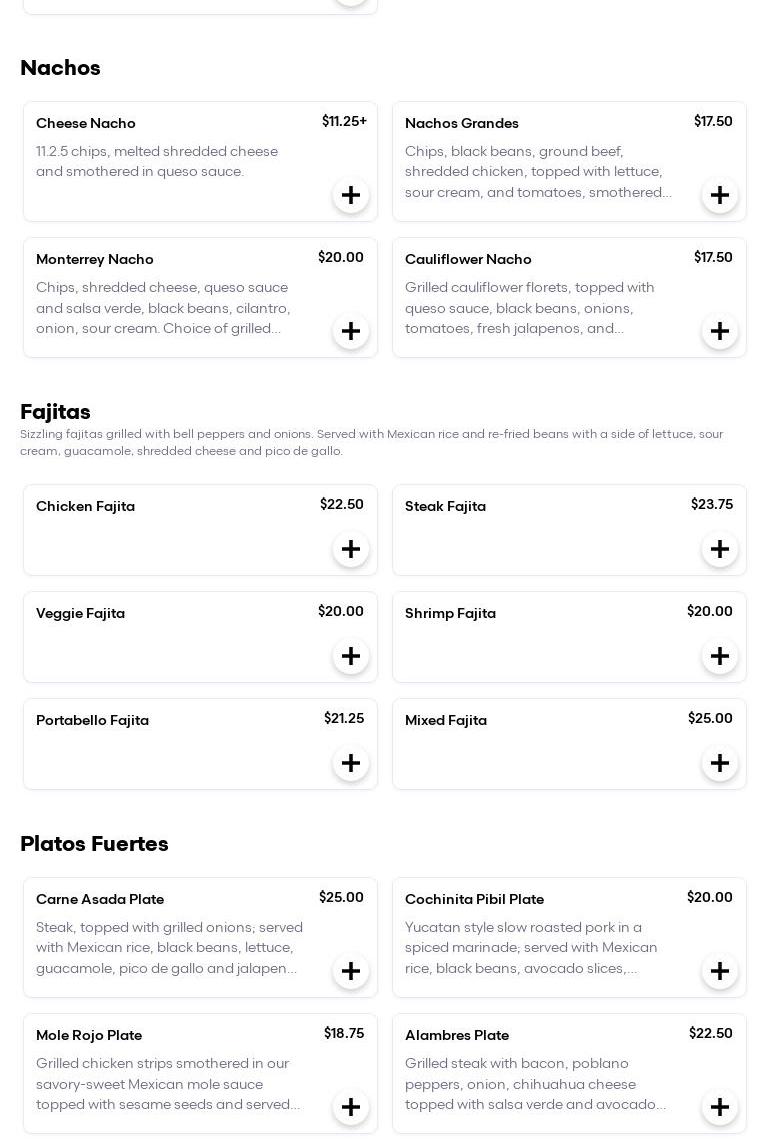Add Veggie Fajita to cart
This screenshot has width=770, height=1141.
point(351,656)
